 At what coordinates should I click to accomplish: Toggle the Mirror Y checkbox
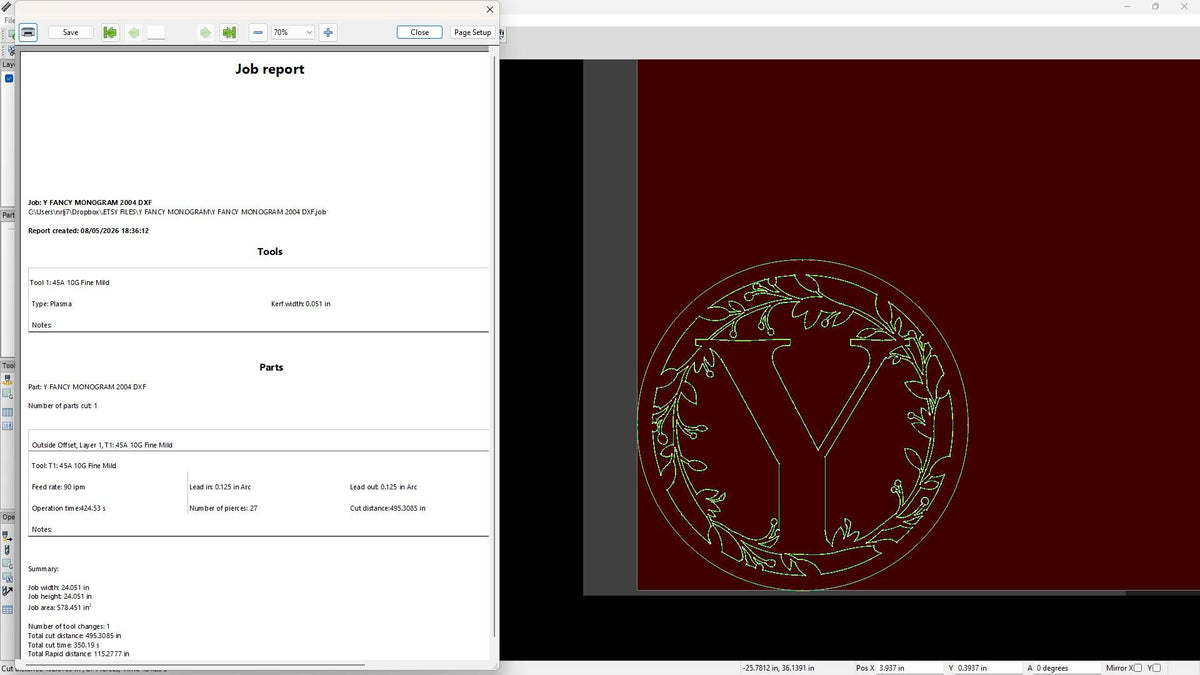(x=1156, y=668)
